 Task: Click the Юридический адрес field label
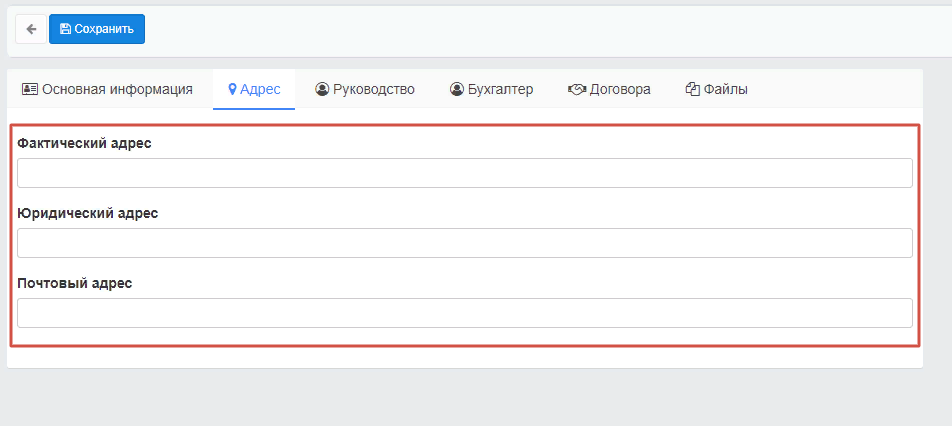(x=88, y=214)
